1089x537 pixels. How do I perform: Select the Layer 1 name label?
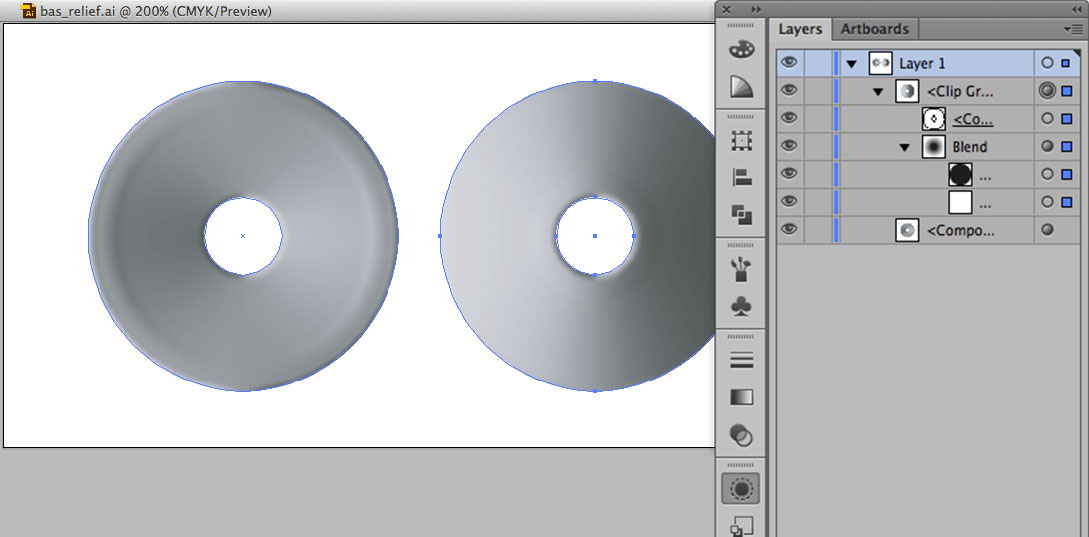click(922, 63)
